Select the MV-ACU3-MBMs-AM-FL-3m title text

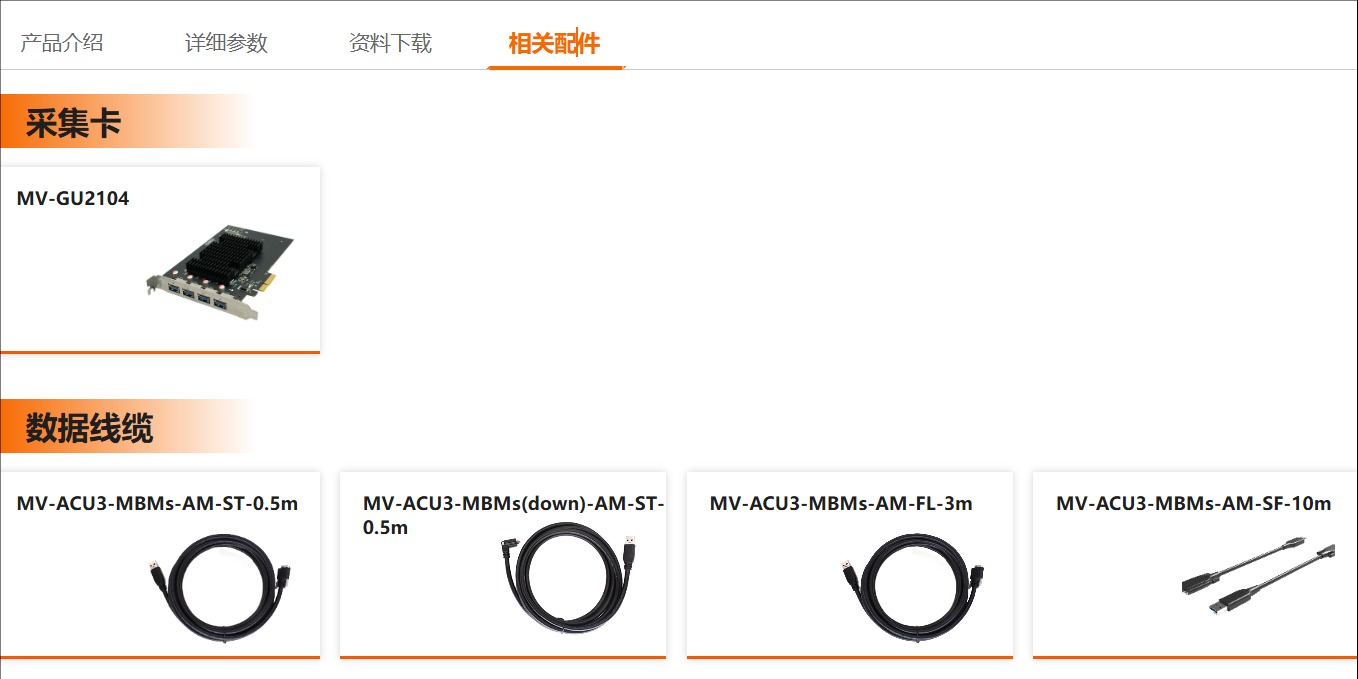(841, 503)
